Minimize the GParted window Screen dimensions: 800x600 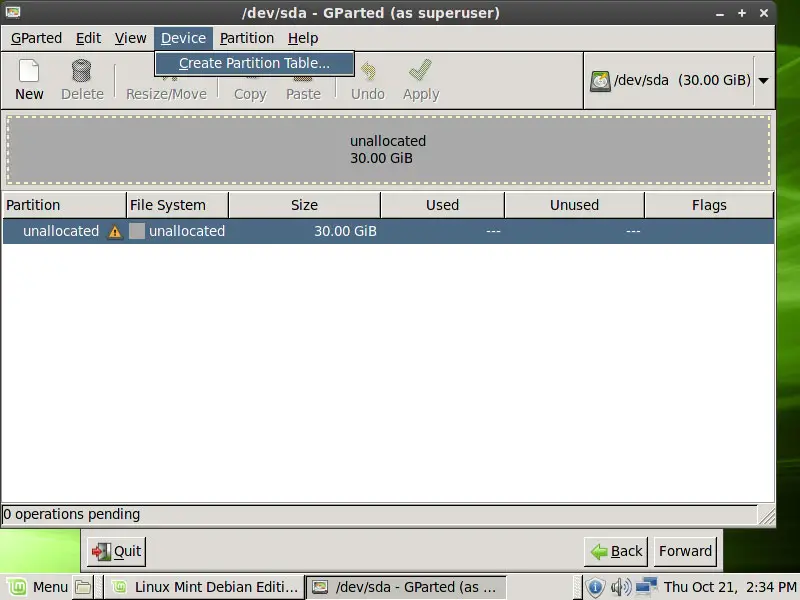click(719, 13)
